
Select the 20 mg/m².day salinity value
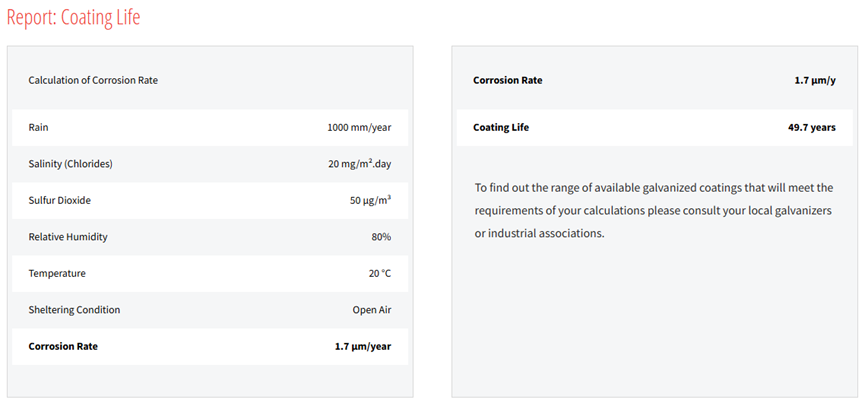(x=359, y=164)
